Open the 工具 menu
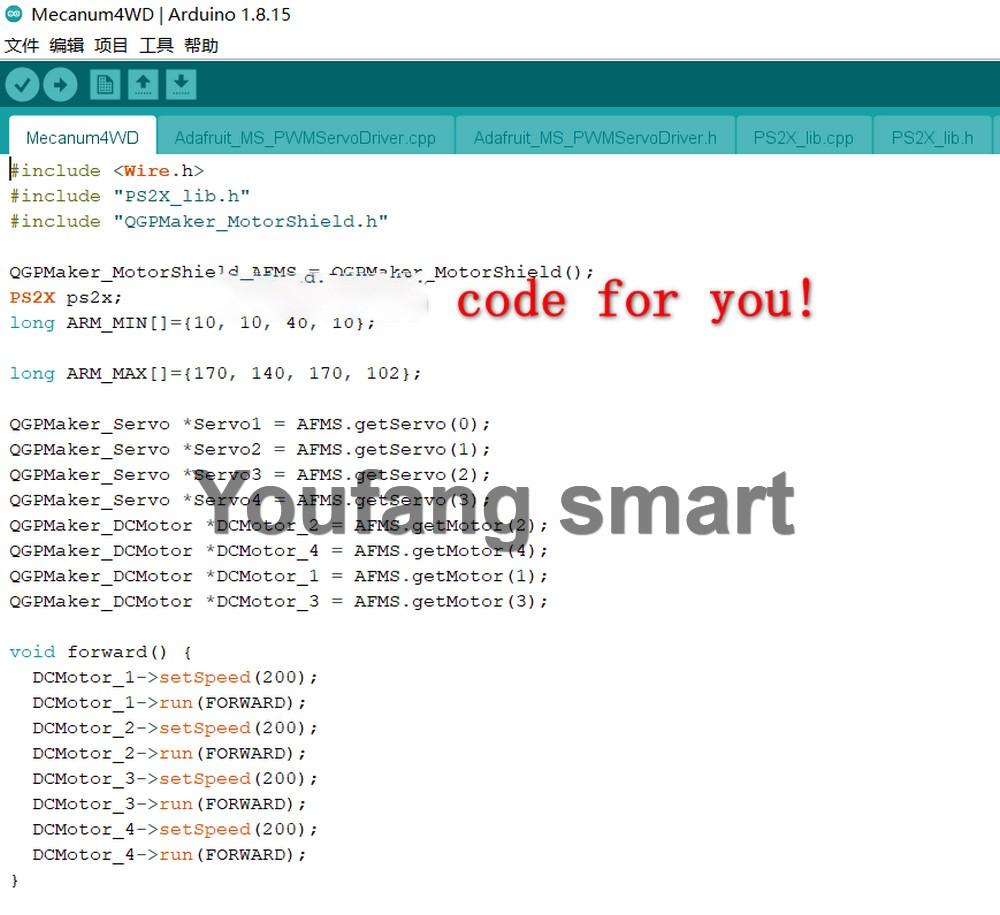This screenshot has width=1000, height=915. (156, 46)
